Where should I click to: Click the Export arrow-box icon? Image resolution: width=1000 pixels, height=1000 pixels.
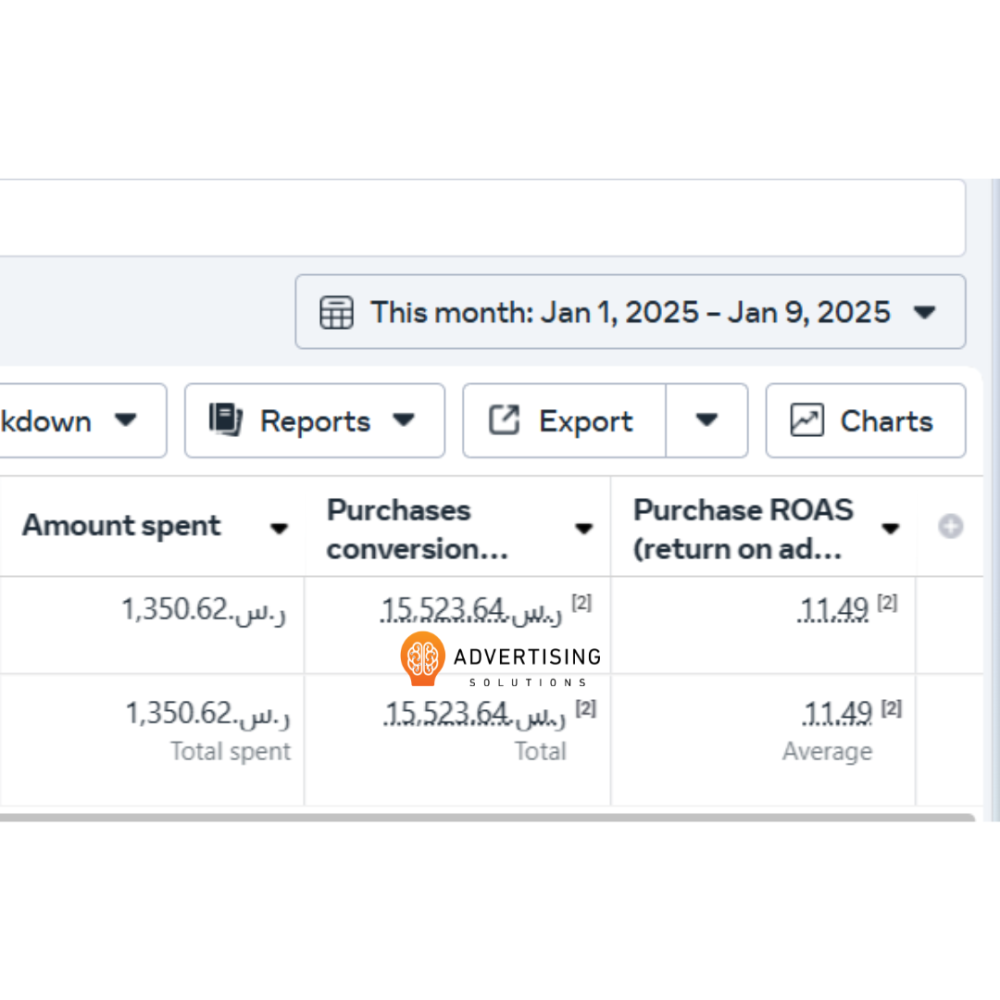click(504, 421)
